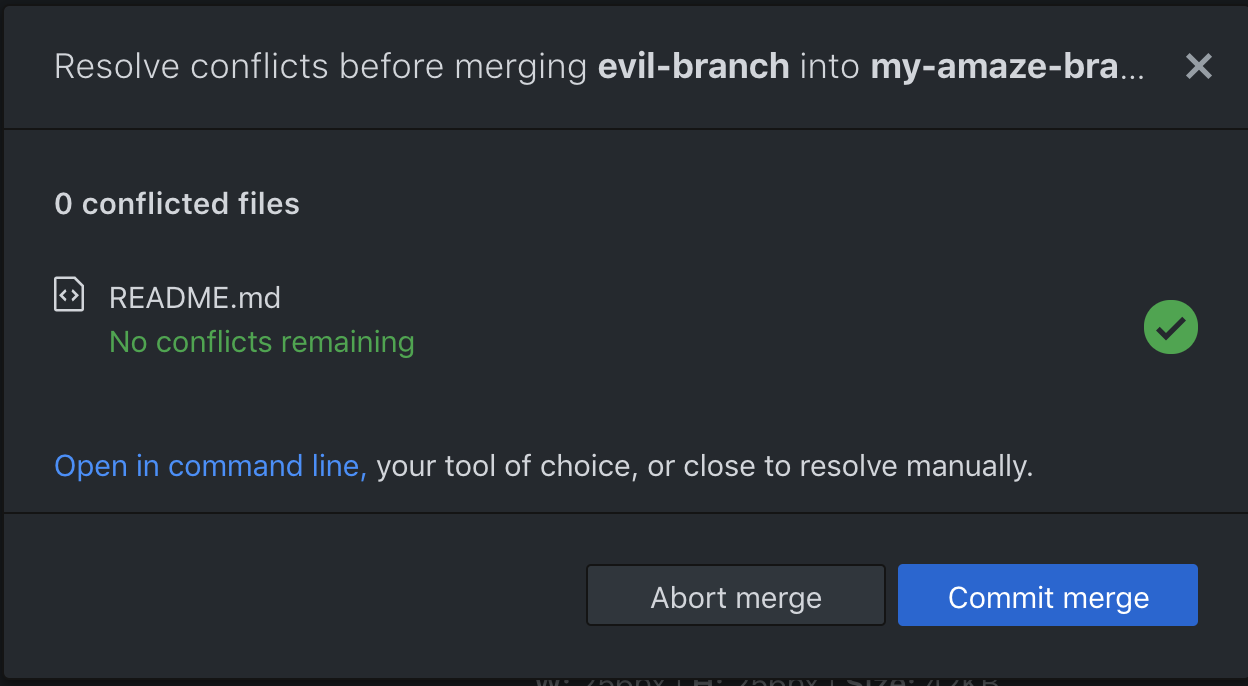Viewport: 1248px width, 686px height.
Task: Click Commit merge
Action: pyautogui.click(x=1047, y=595)
